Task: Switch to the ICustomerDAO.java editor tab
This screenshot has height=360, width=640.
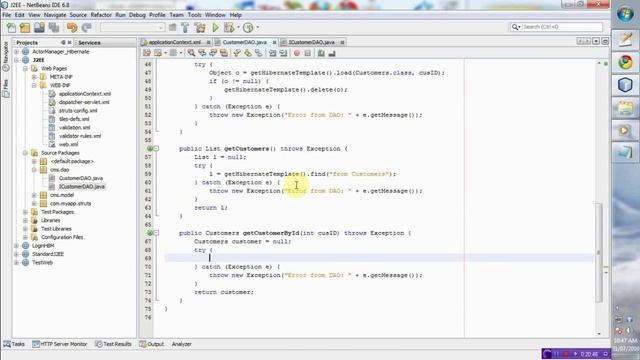Action: (312, 42)
